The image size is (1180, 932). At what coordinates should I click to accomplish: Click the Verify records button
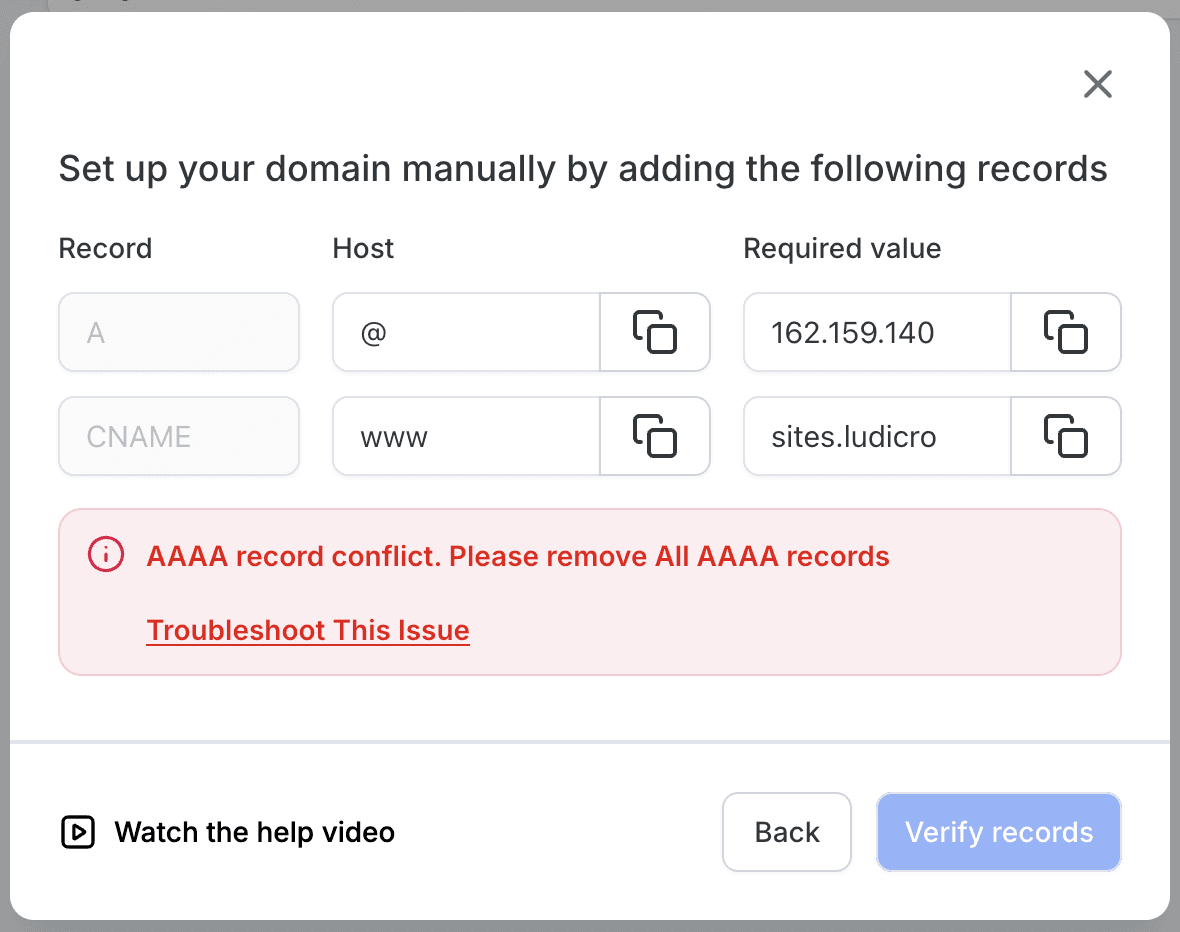pyautogui.click(x=999, y=832)
